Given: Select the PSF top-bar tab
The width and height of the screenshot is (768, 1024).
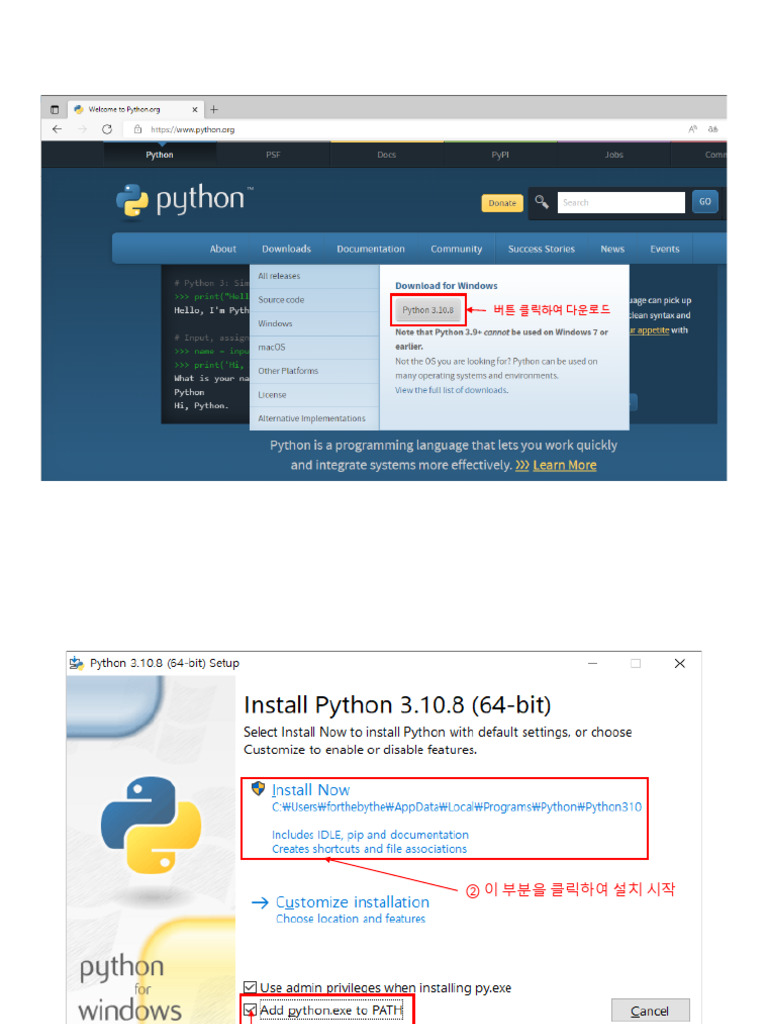Looking at the screenshot, I should [x=273, y=155].
